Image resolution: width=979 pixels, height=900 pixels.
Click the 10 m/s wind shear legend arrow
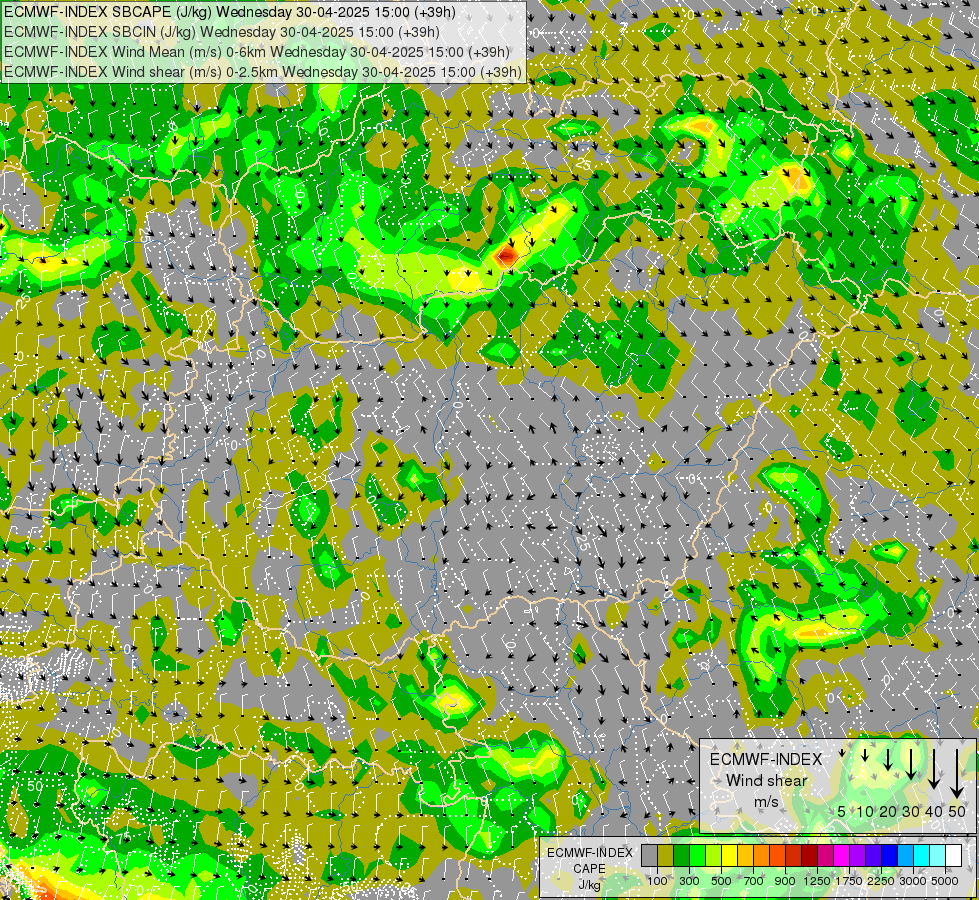[865, 755]
